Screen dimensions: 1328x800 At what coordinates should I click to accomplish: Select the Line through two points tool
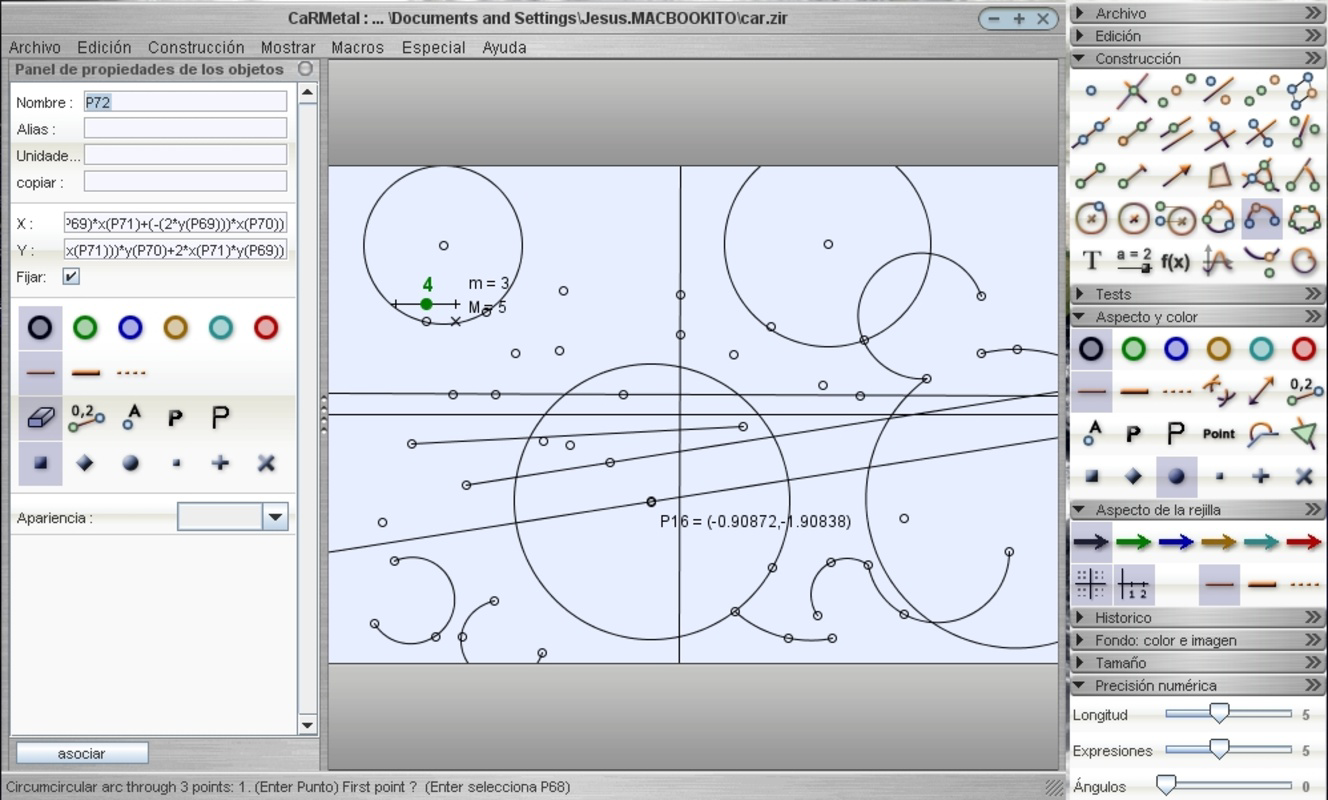click(x=1091, y=133)
